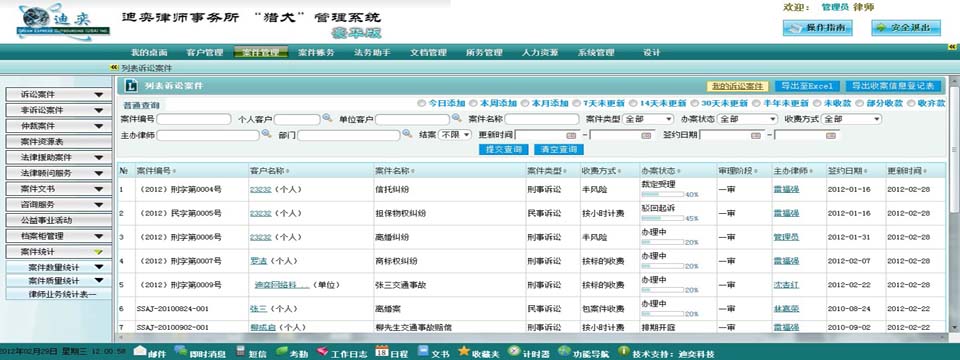Click 安全退出 logout button
960x360 pixels.
(906, 28)
